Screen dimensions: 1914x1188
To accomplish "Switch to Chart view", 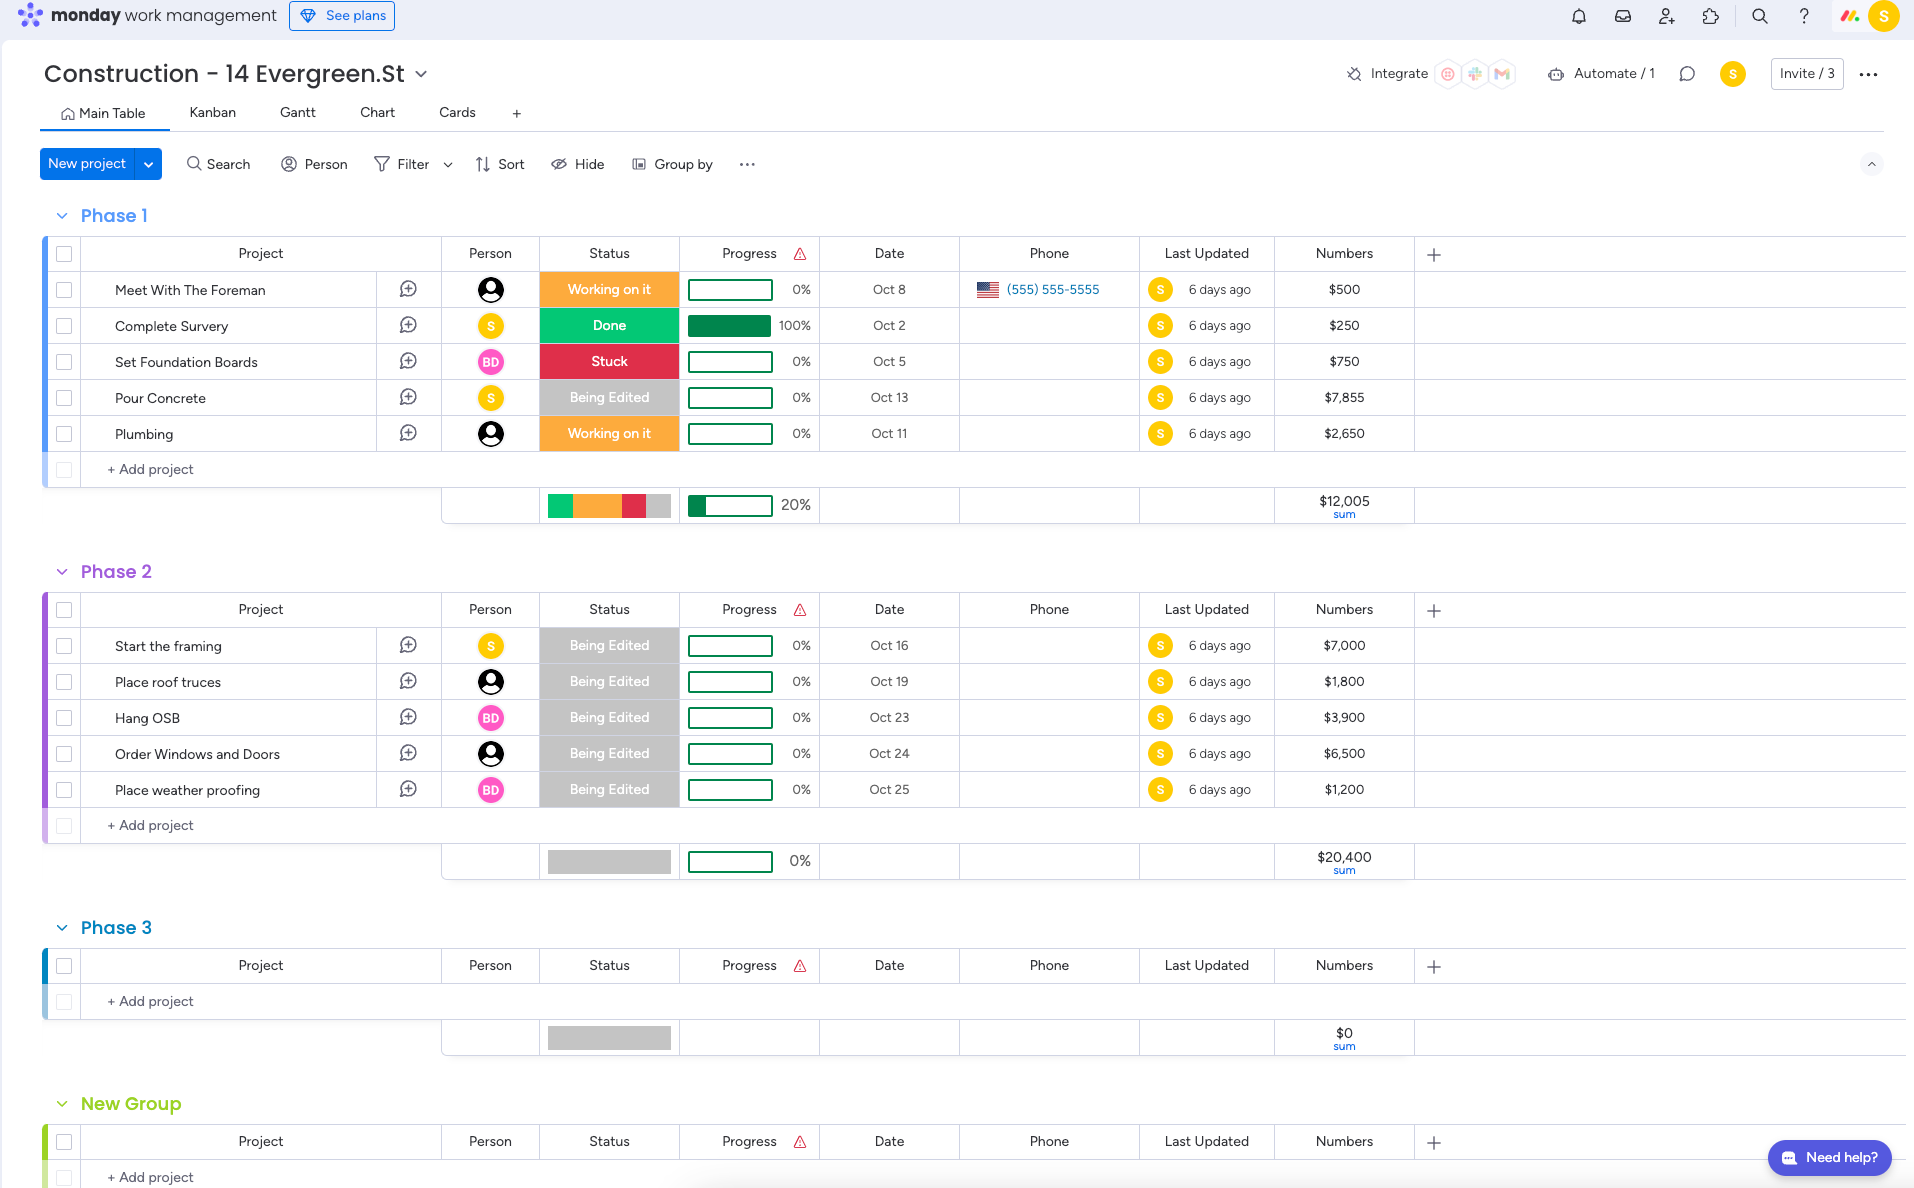I will (377, 112).
